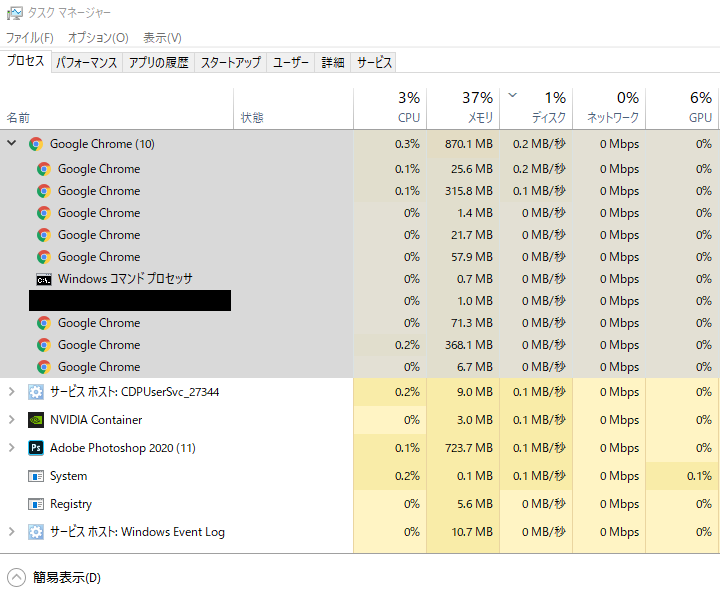Expand サービス ホスト: Windows Event Log
The height and width of the screenshot is (599, 720).
tap(11, 532)
